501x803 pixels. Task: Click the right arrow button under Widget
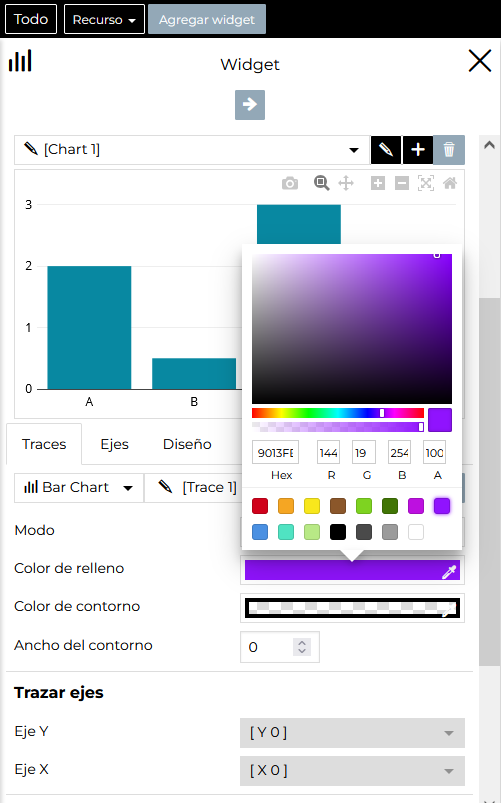tap(250, 104)
